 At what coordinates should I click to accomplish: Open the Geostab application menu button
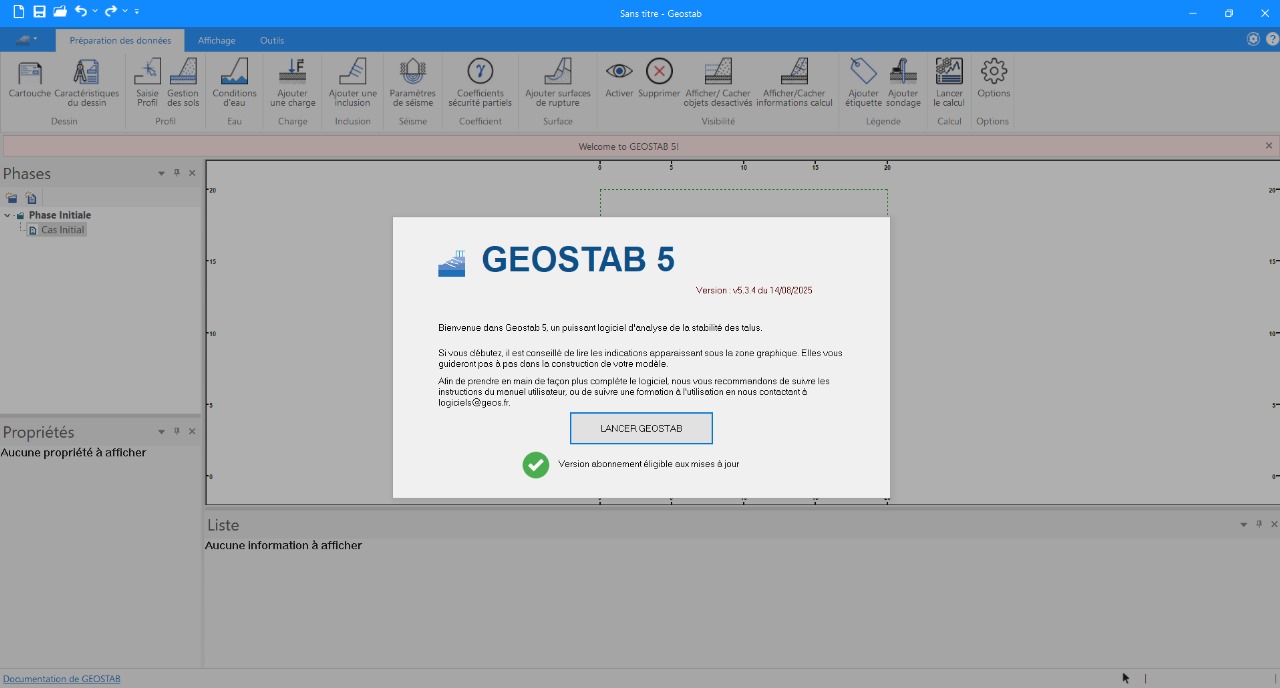coord(26,40)
